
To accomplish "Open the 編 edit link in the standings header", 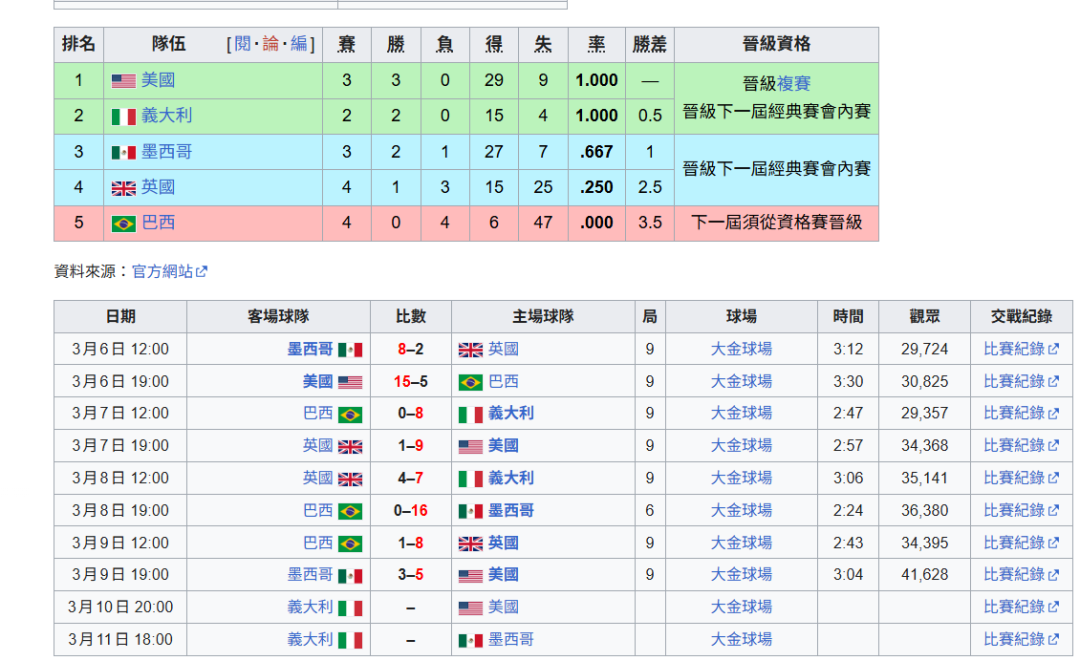I will click(298, 44).
